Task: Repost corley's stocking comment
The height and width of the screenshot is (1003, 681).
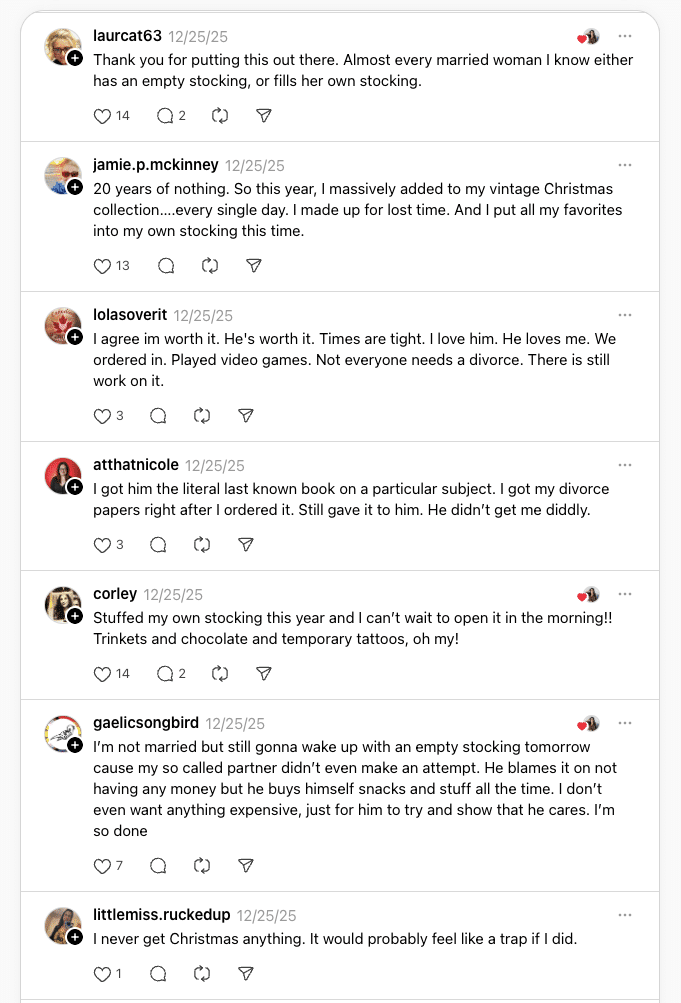Action: (x=220, y=674)
